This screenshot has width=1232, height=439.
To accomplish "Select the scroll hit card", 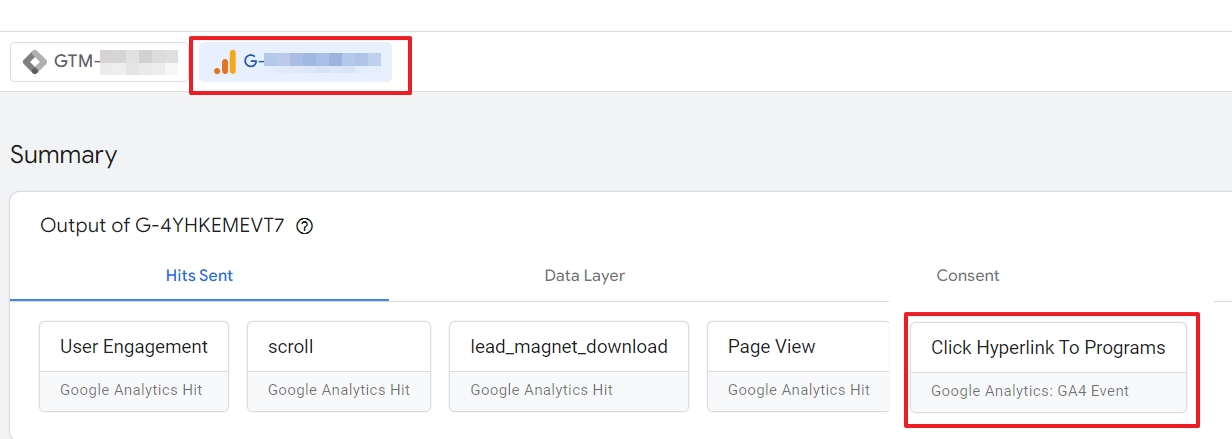I will point(339,366).
